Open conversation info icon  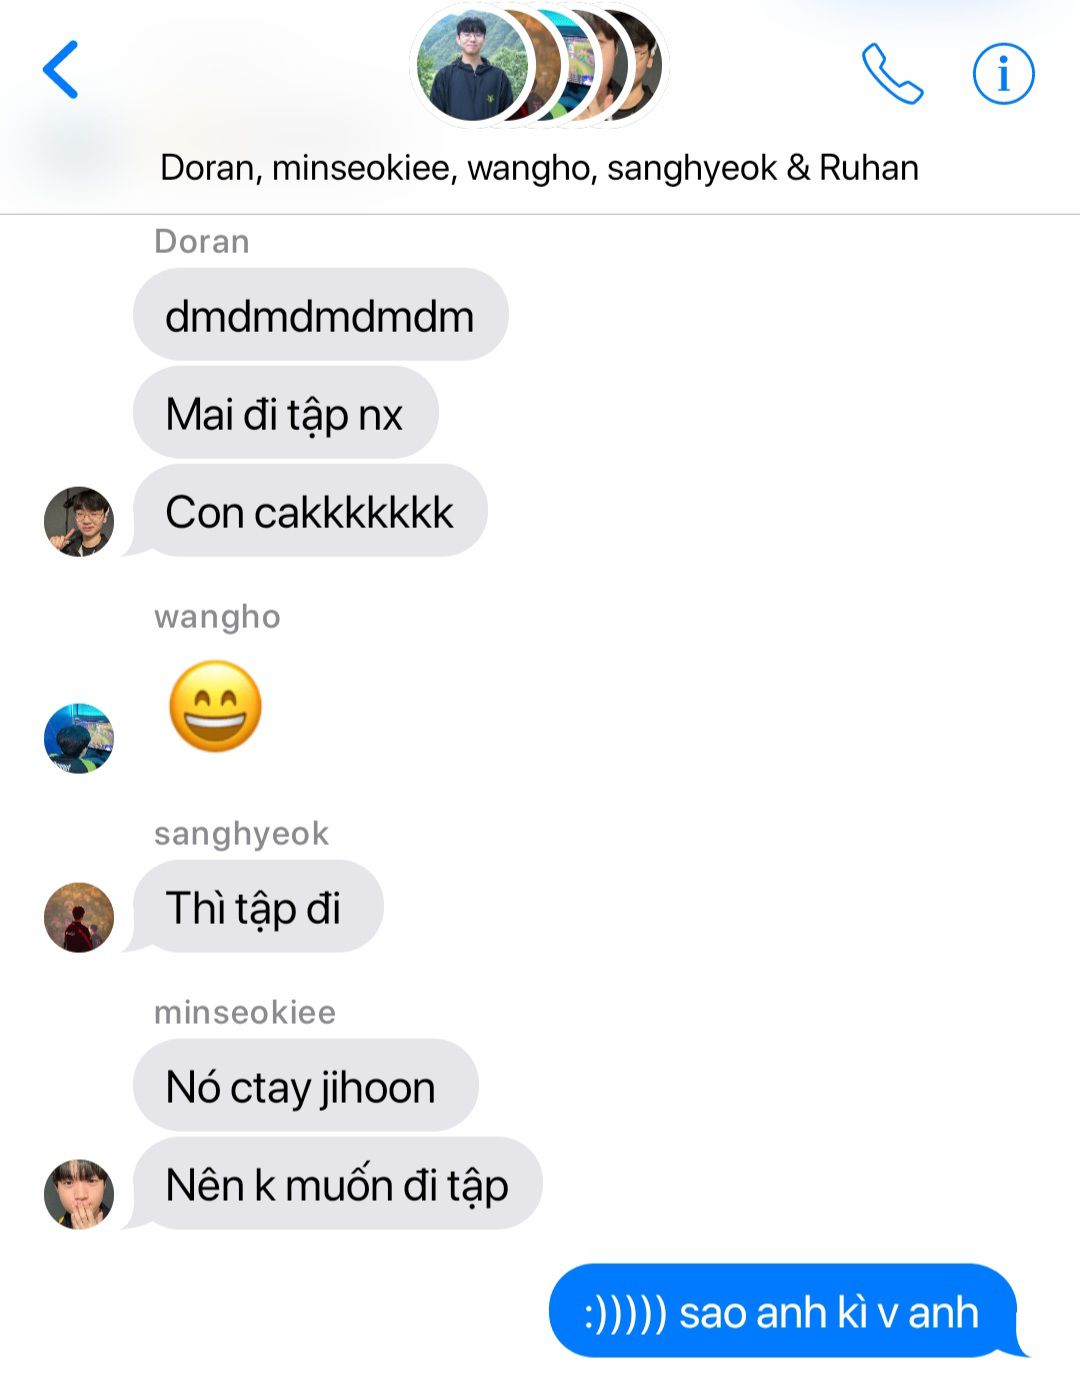click(1003, 73)
